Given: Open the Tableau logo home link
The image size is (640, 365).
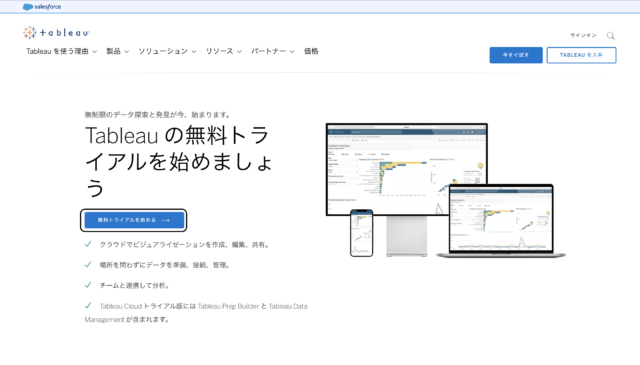Looking at the screenshot, I should point(56,33).
